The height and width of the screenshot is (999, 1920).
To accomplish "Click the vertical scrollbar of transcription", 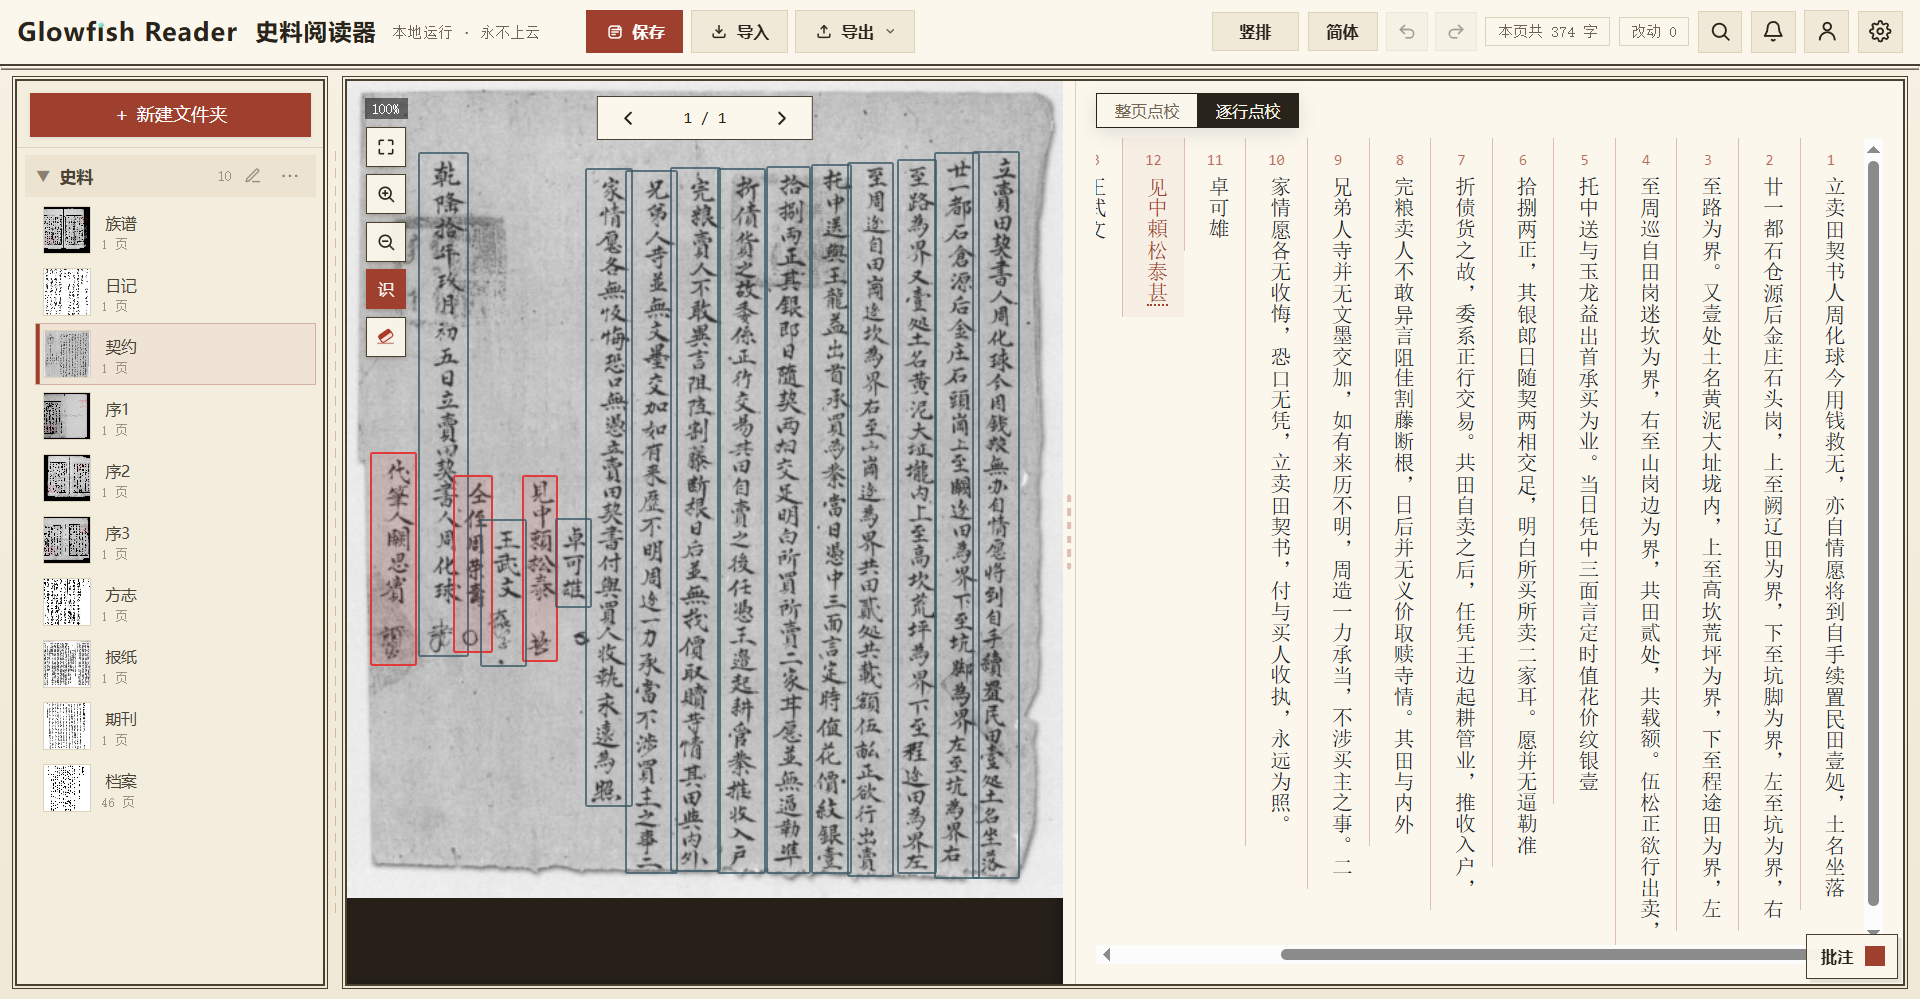I will pos(1874,535).
